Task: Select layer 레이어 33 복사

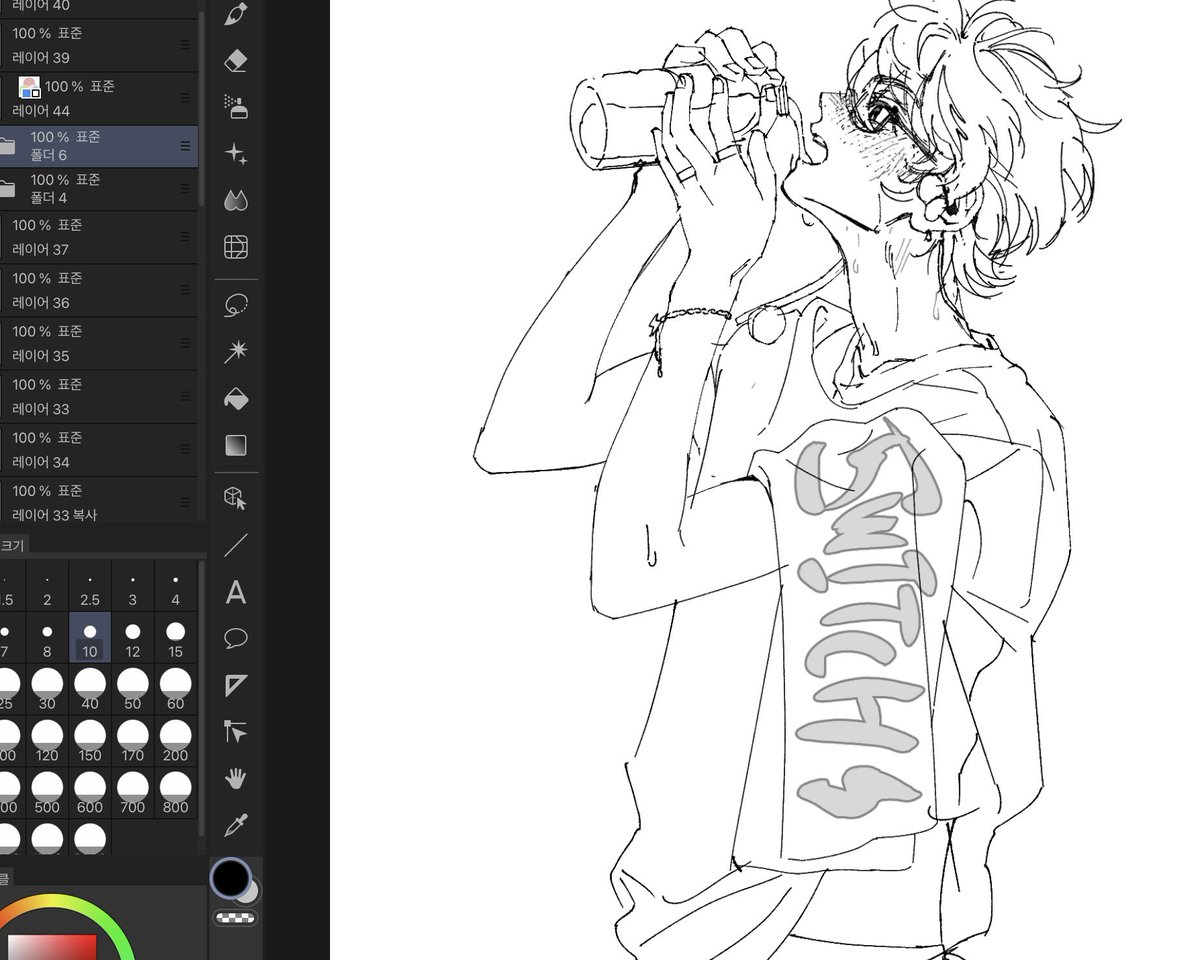Action: [x=99, y=500]
